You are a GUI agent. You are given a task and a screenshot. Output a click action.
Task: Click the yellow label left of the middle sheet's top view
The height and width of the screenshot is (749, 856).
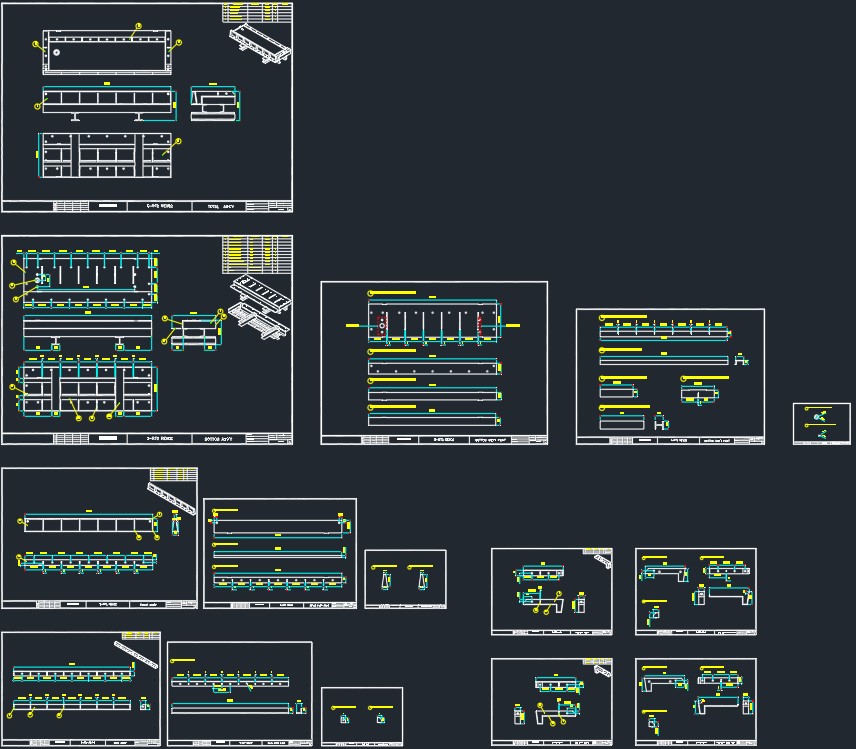click(353, 325)
